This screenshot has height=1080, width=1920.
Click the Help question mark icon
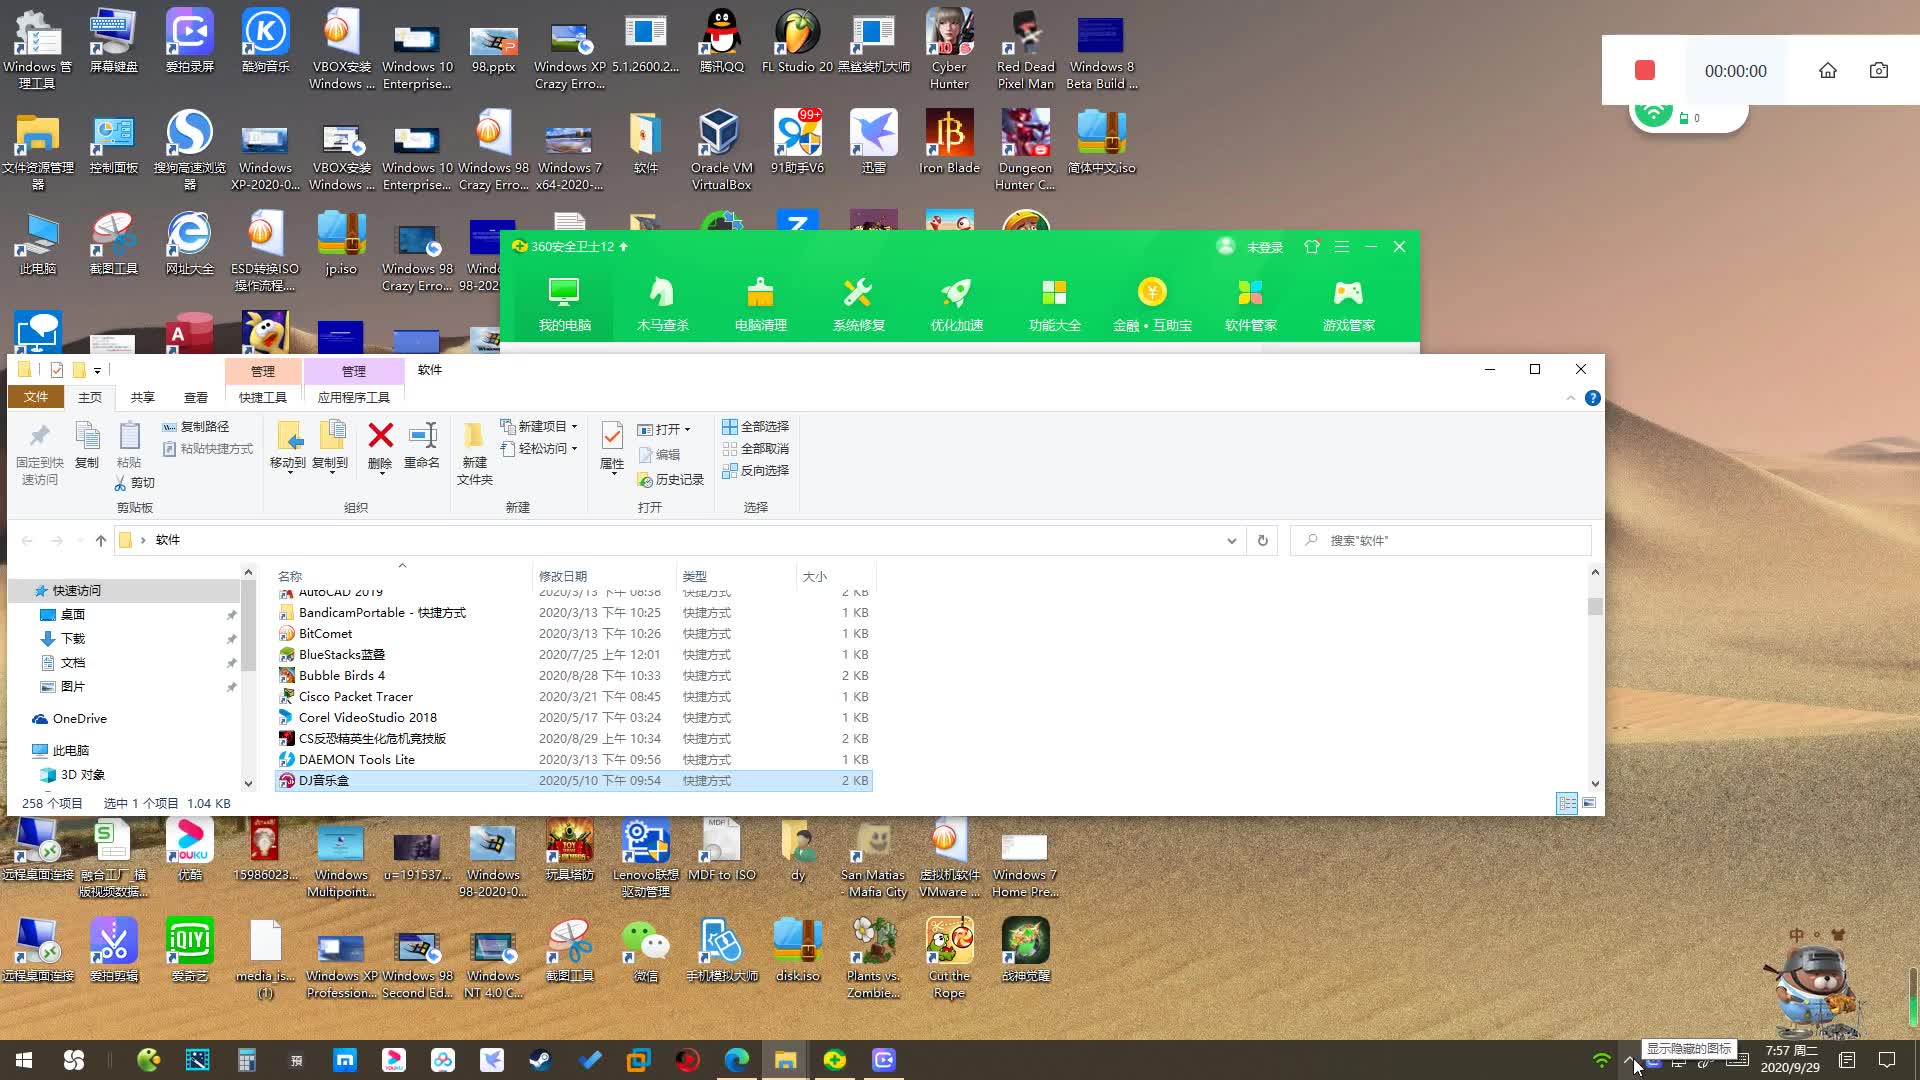coord(1593,398)
